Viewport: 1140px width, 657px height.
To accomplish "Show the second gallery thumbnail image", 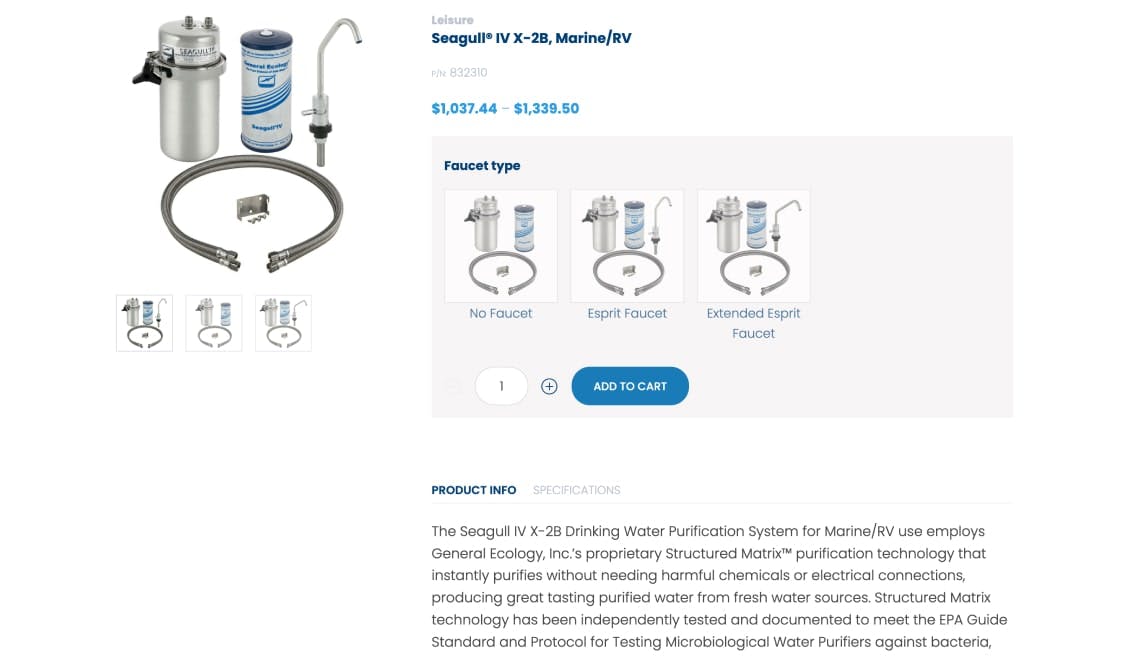I will 214,323.
